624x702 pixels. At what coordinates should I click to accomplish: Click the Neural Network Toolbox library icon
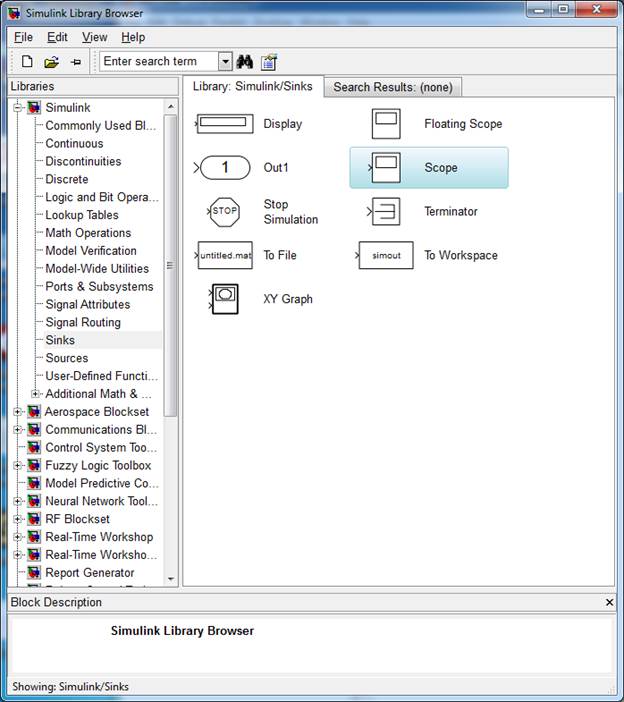pyautogui.click(x=34, y=501)
